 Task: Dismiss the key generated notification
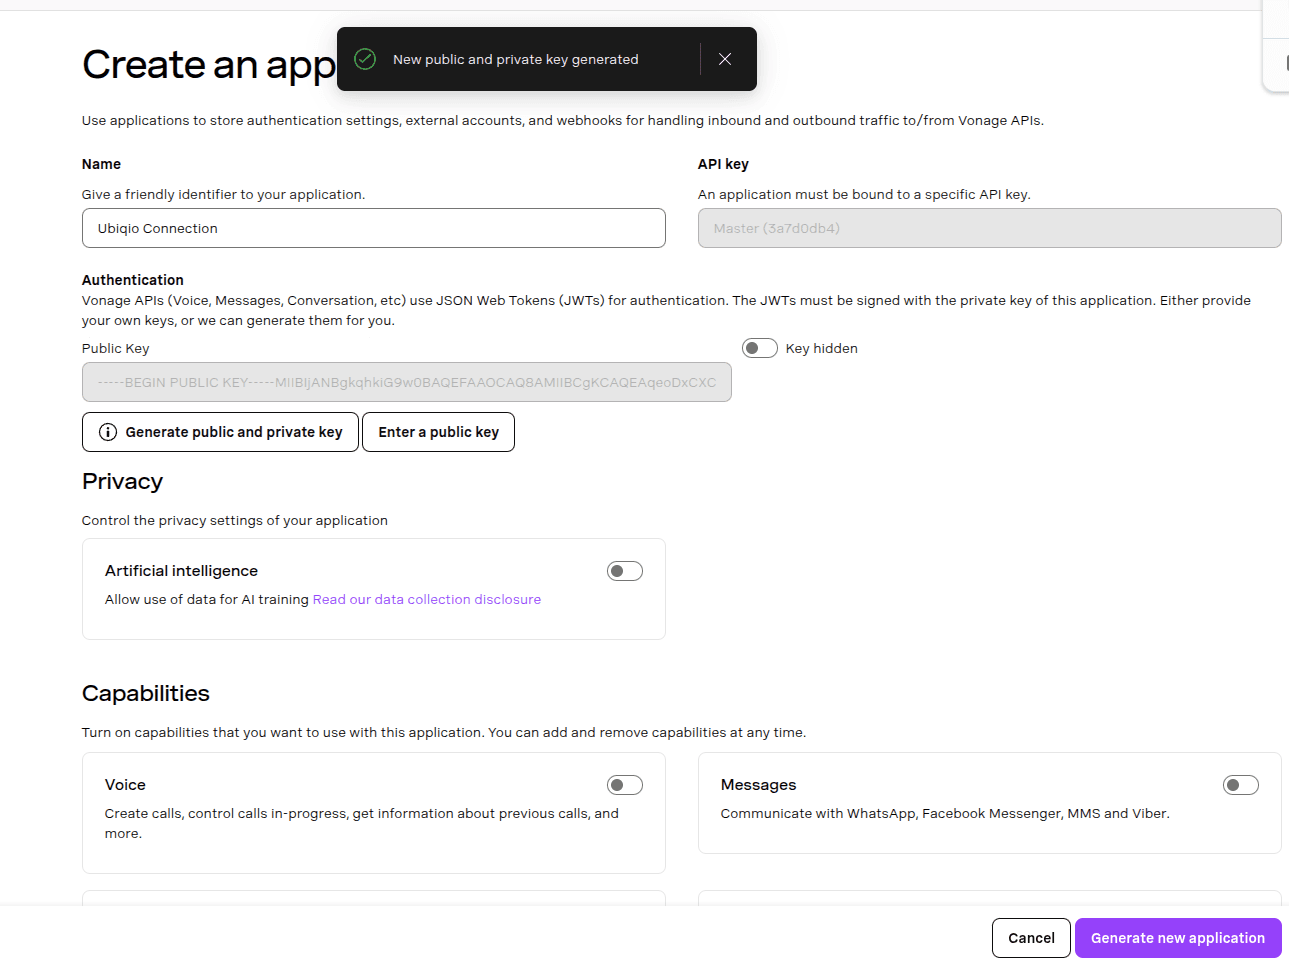[x=725, y=59]
